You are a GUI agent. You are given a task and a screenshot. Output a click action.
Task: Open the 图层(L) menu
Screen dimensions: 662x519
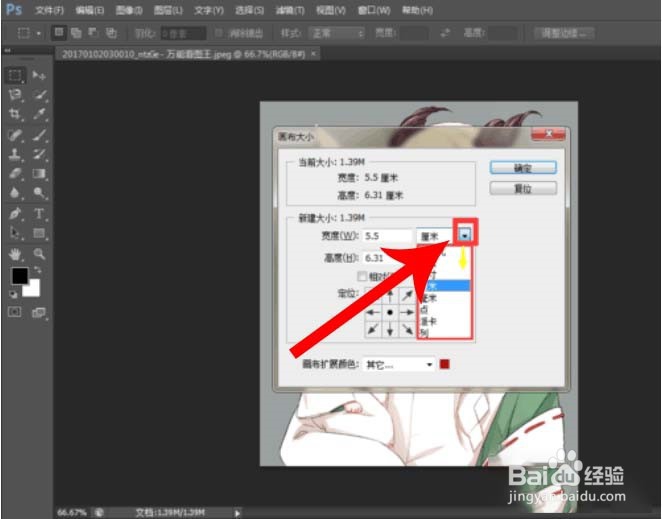tap(168, 10)
